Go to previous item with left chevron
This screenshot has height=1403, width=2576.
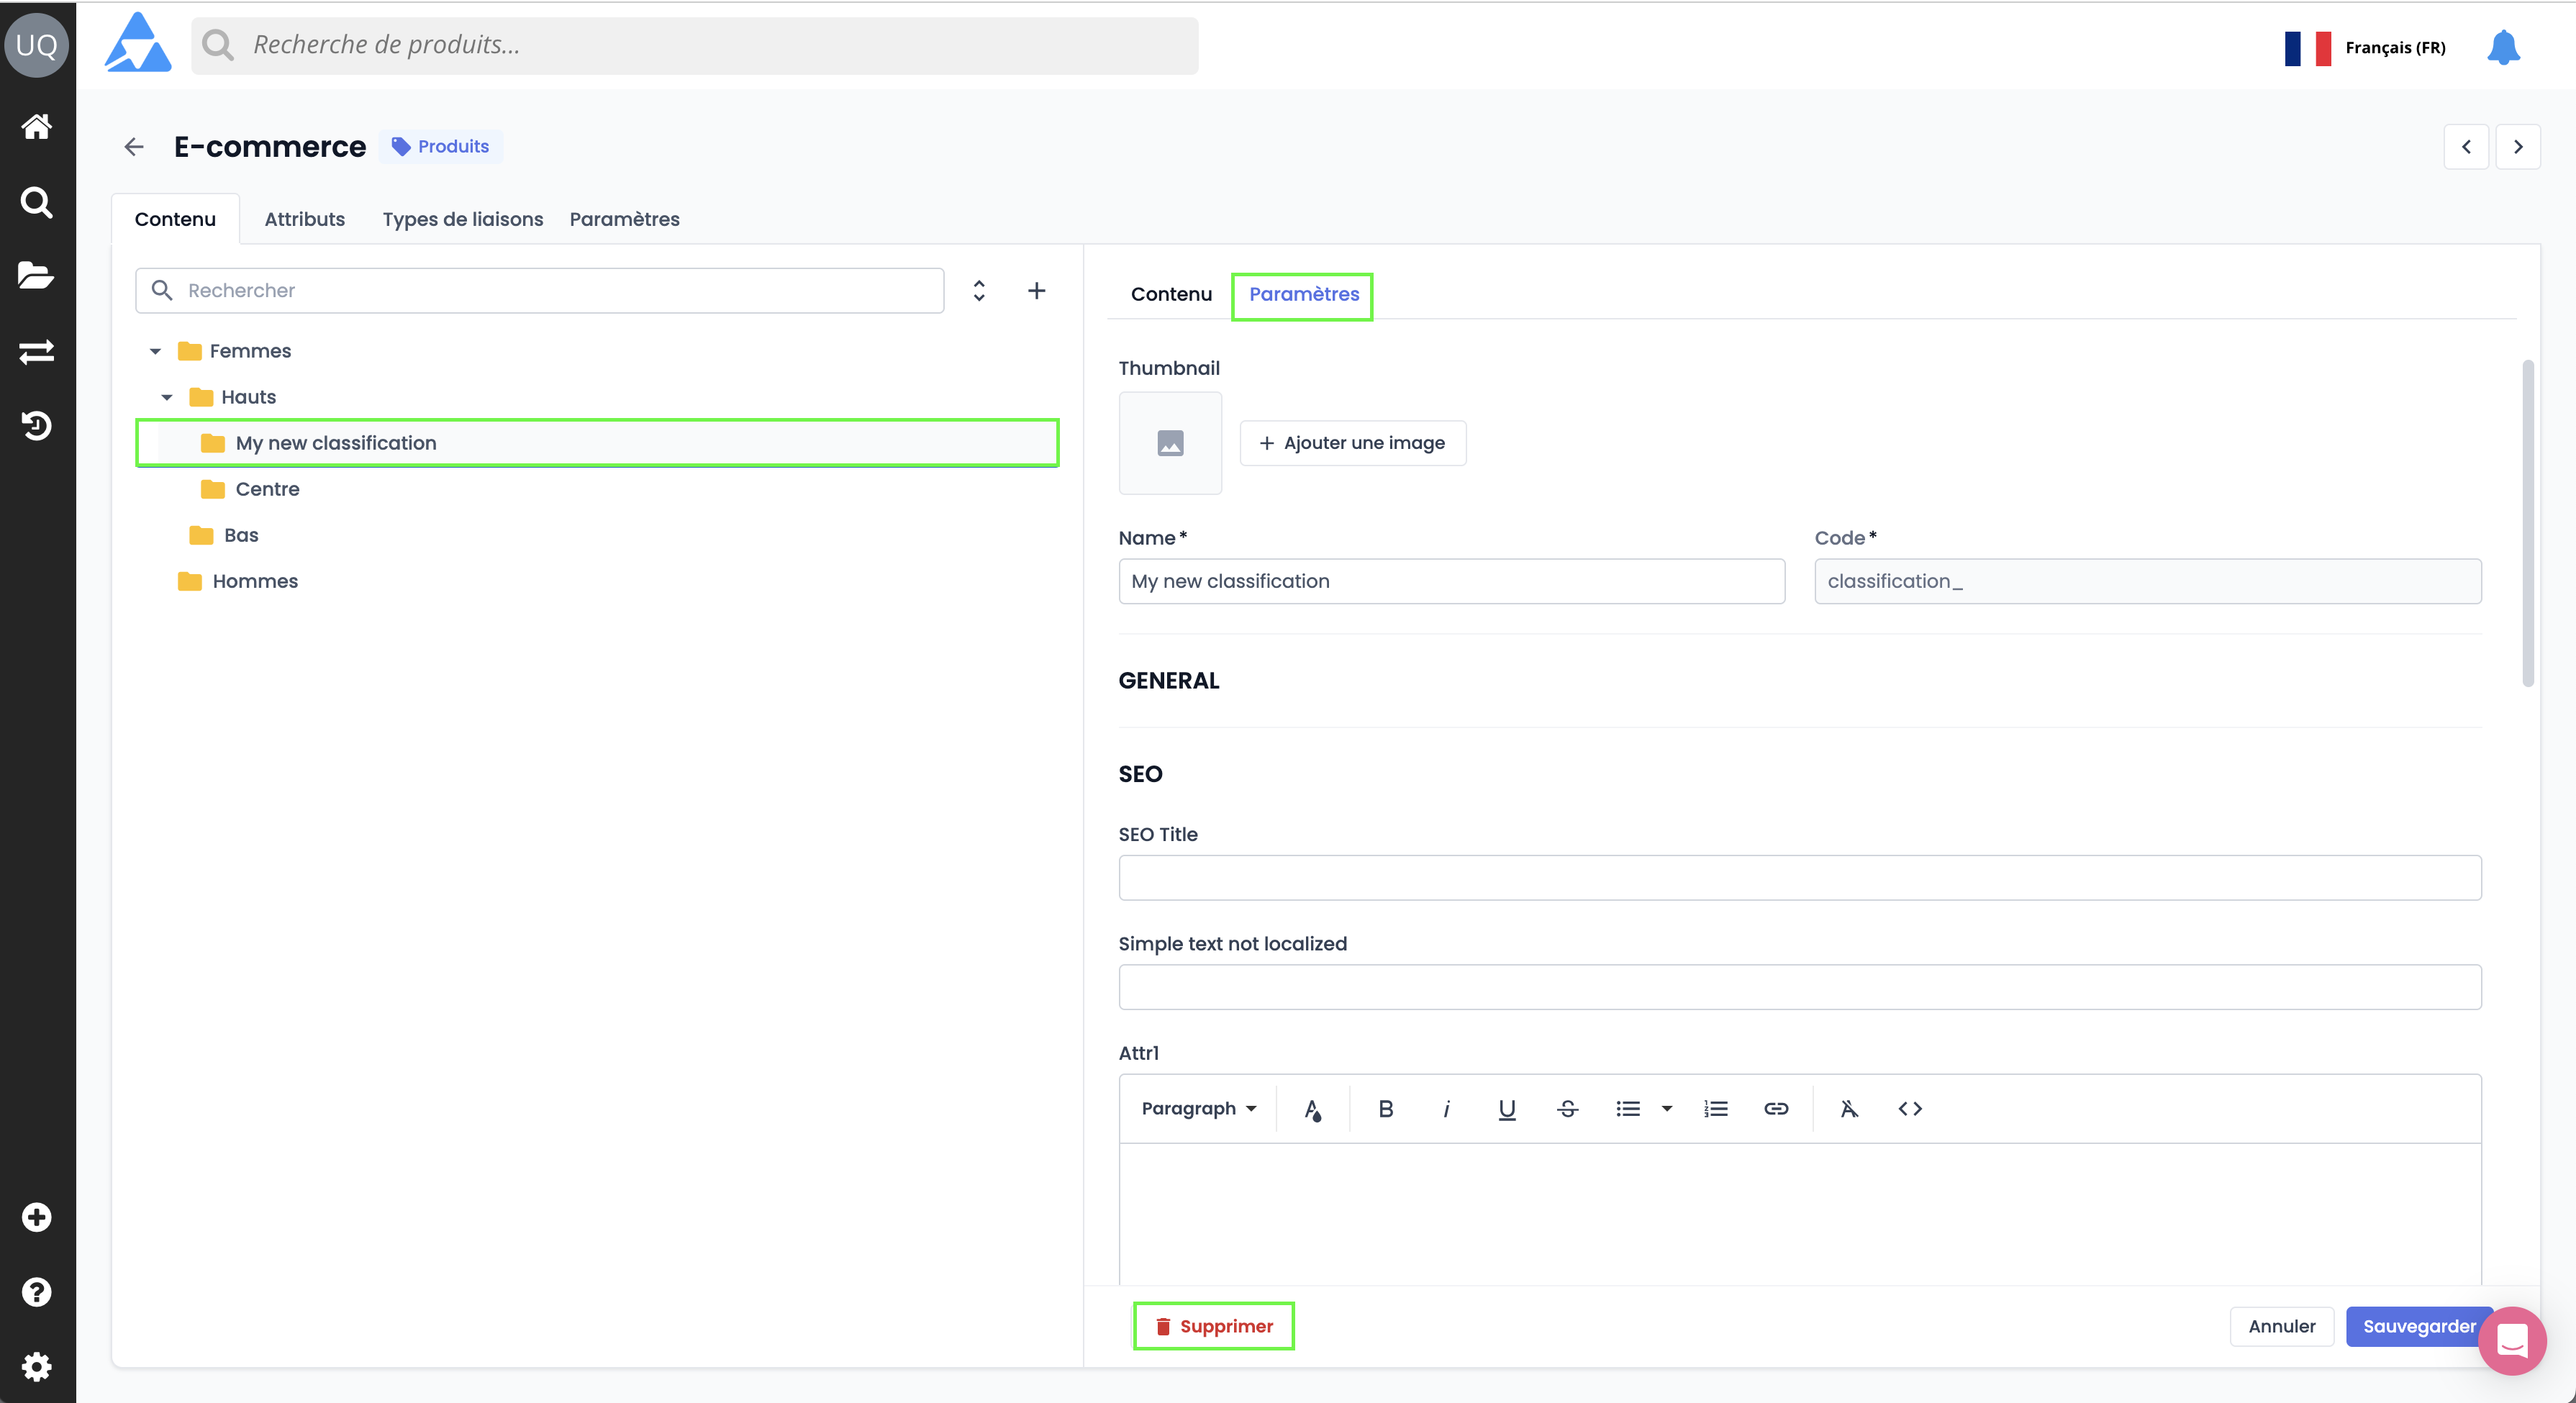(x=2466, y=147)
